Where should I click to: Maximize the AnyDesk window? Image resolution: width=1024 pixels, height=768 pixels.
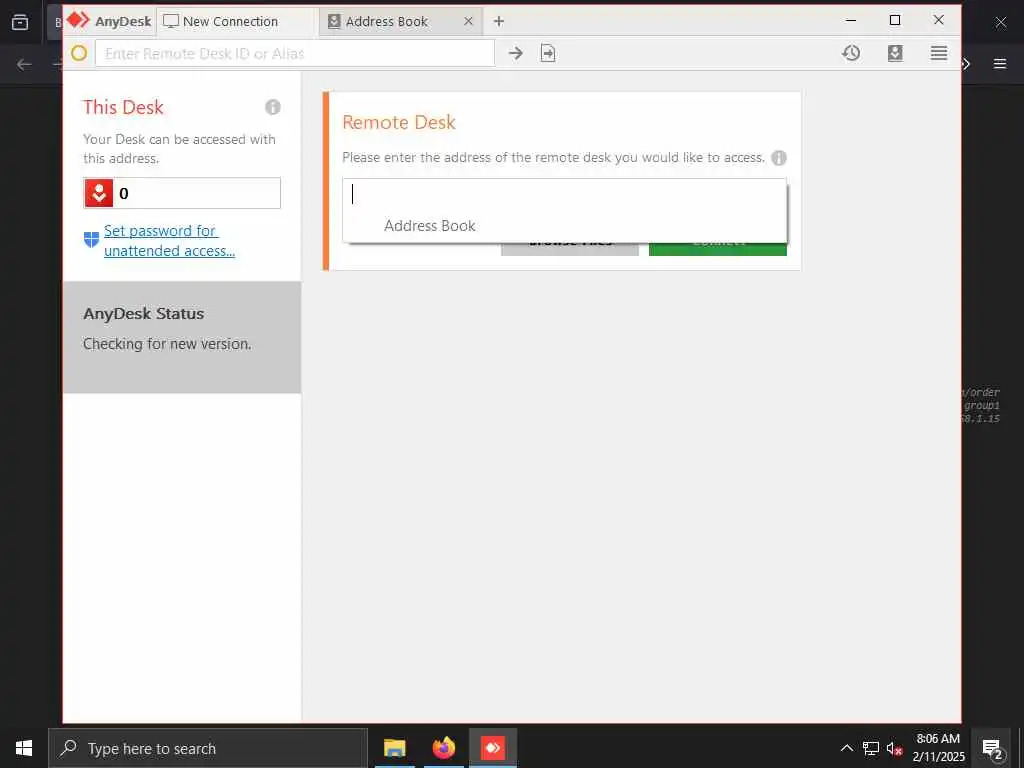[x=895, y=20]
